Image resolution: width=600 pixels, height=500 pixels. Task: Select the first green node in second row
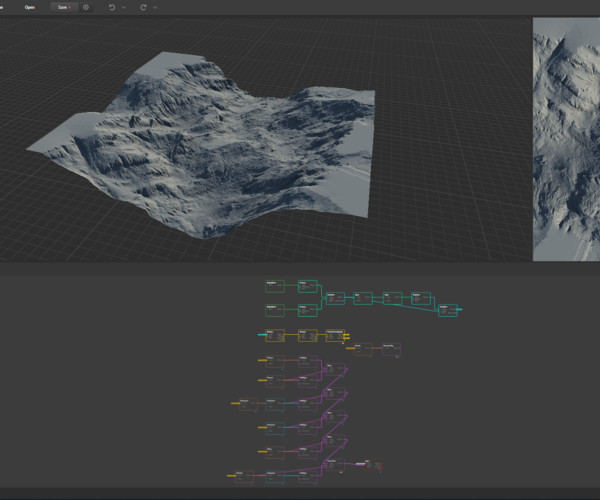[x=276, y=309]
